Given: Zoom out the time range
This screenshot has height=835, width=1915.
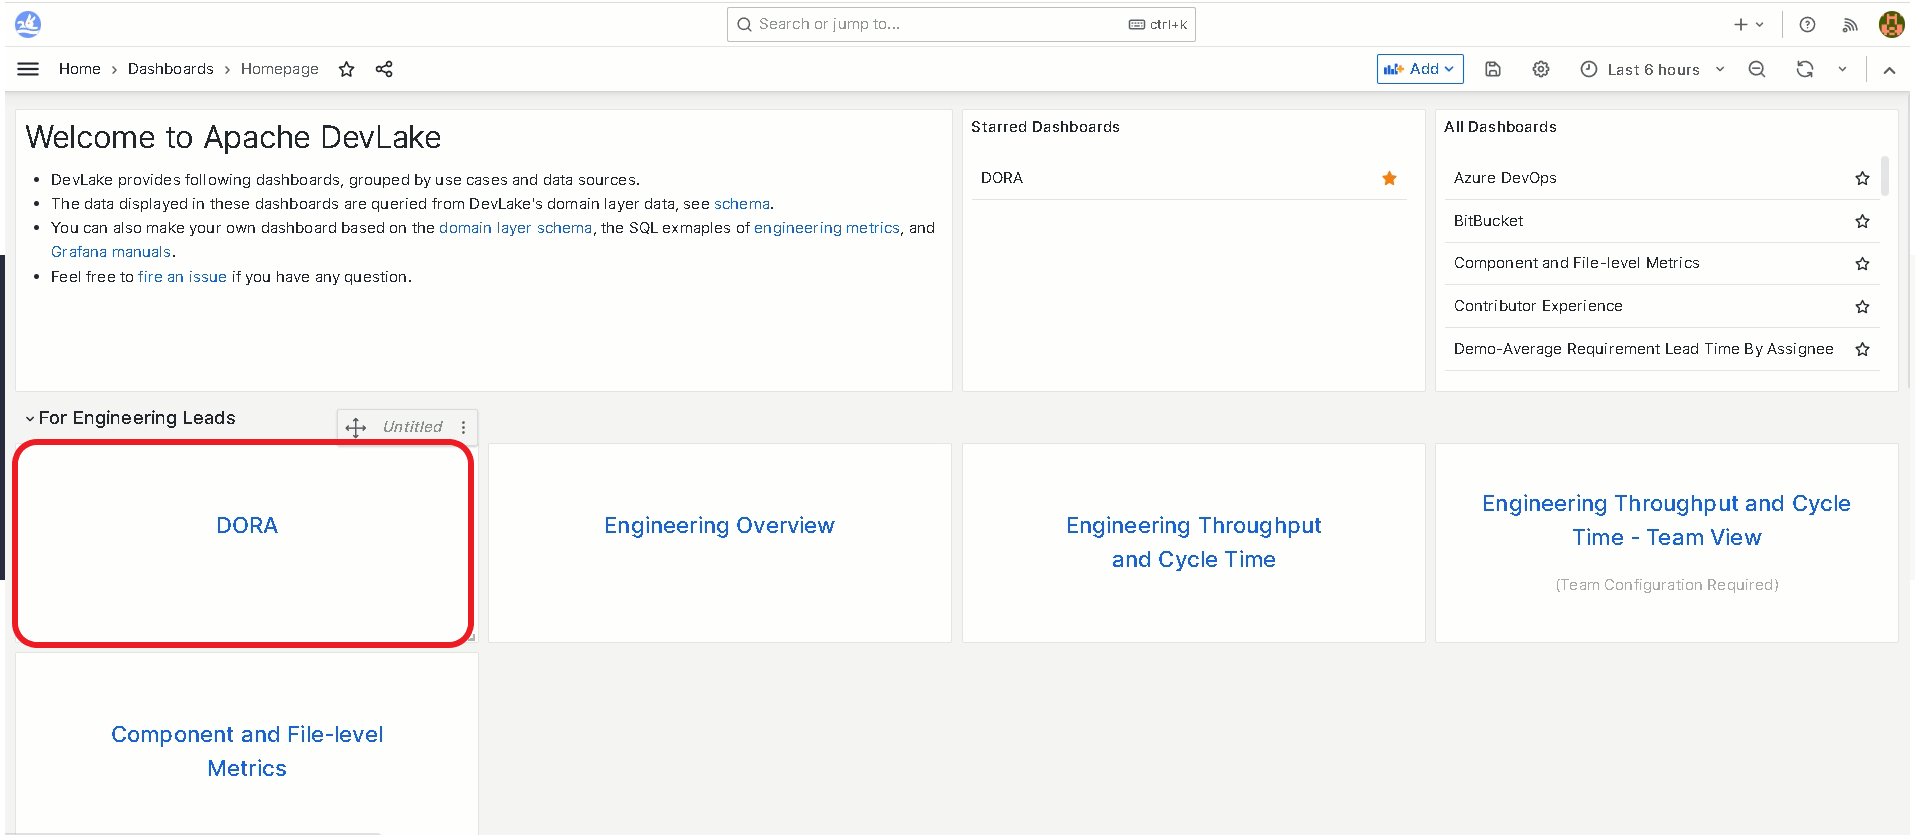Looking at the screenshot, I should tap(1757, 69).
